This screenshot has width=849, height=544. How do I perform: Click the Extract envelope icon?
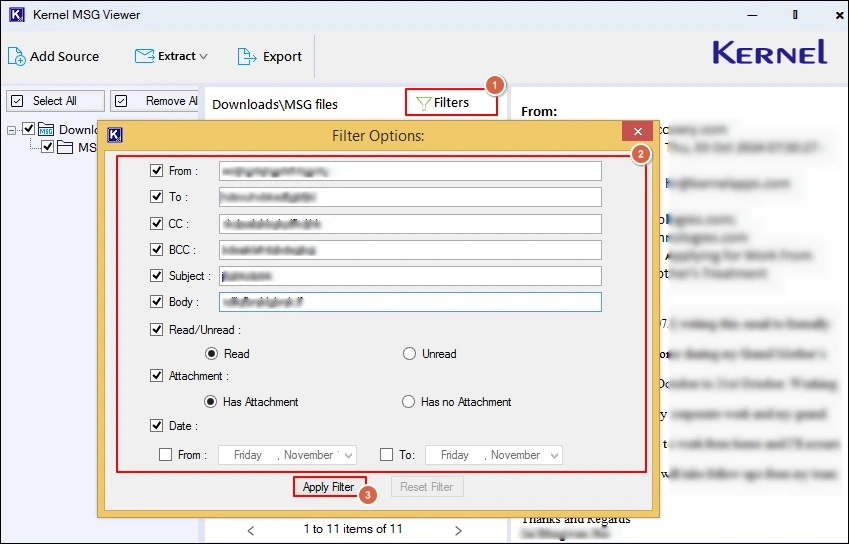[144, 56]
